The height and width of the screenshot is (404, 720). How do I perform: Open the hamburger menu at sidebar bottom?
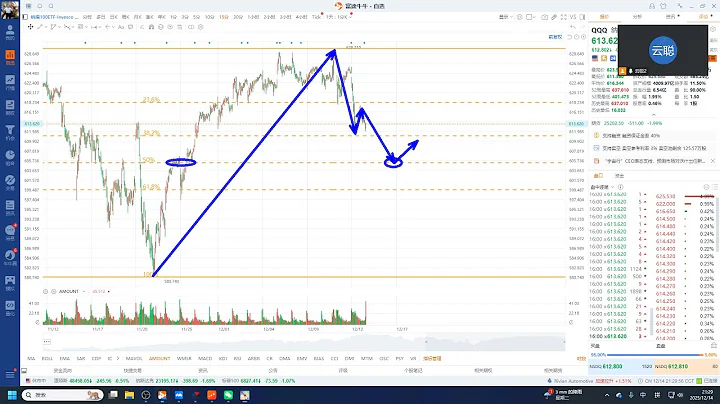(10, 375)
